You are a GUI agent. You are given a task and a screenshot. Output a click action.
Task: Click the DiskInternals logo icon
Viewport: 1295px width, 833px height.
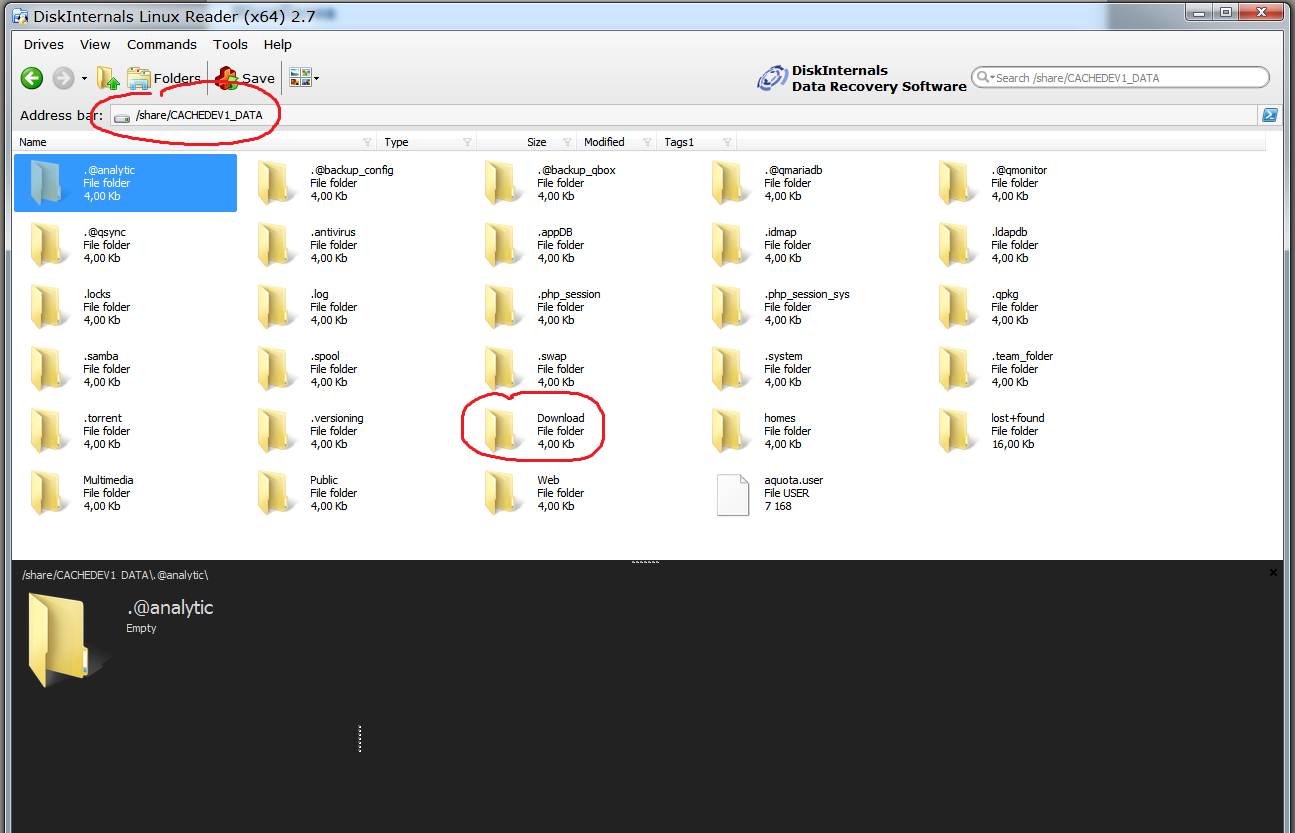coord(772,78)
